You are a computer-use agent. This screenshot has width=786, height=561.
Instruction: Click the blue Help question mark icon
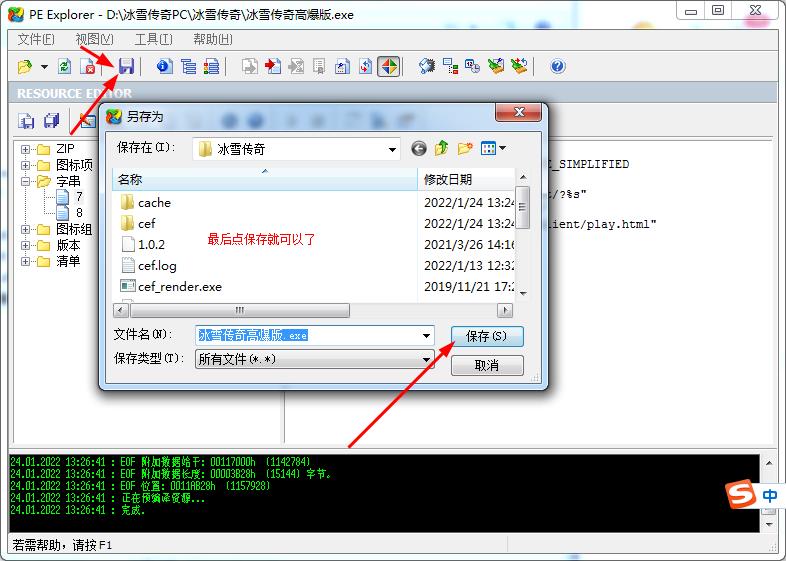point(558,66)
